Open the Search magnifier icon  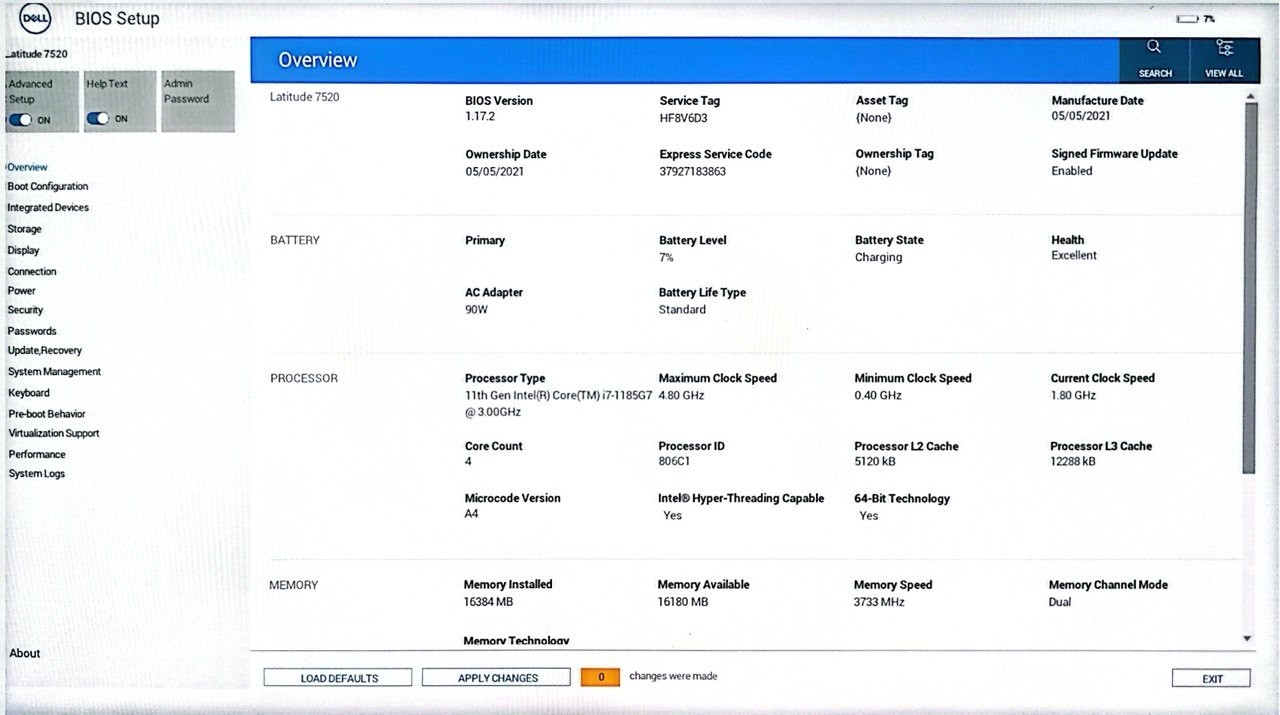point(1153,47)
